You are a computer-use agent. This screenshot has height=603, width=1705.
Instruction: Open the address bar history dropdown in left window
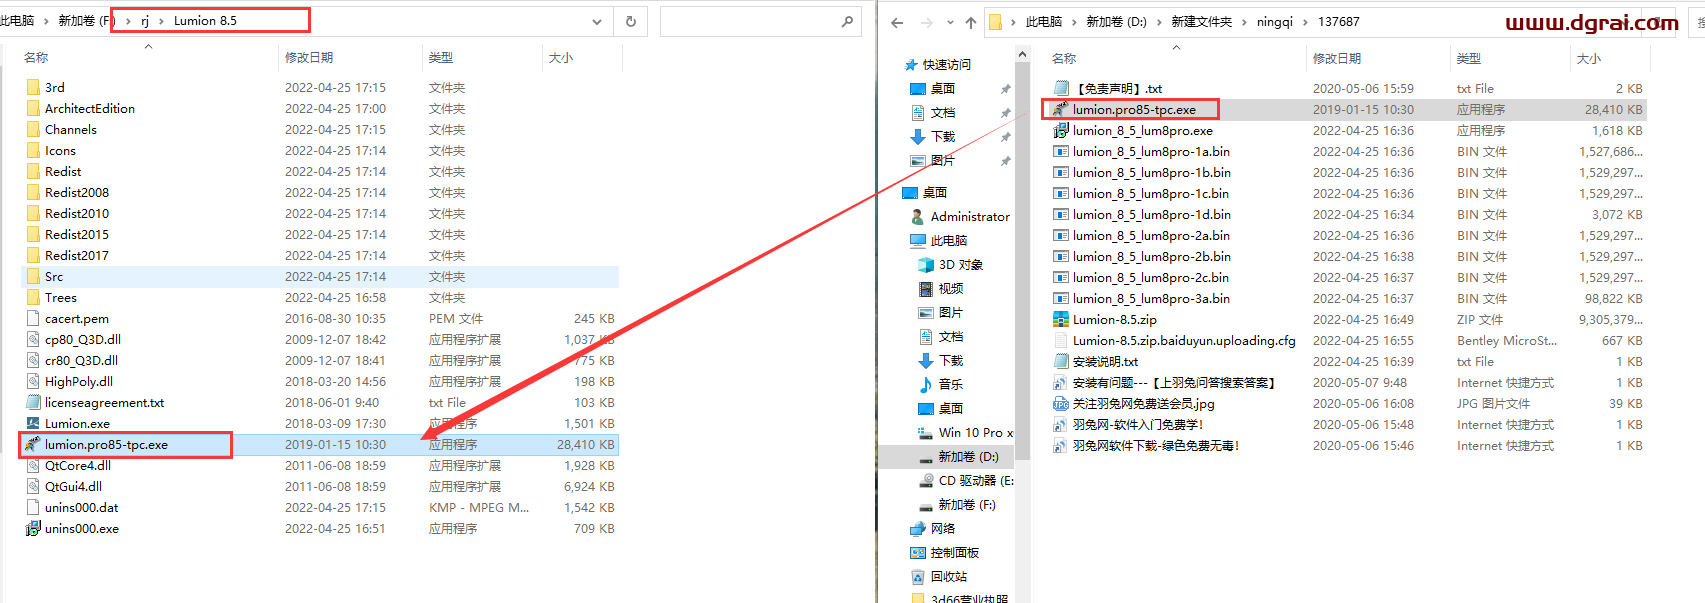(597, 21)
